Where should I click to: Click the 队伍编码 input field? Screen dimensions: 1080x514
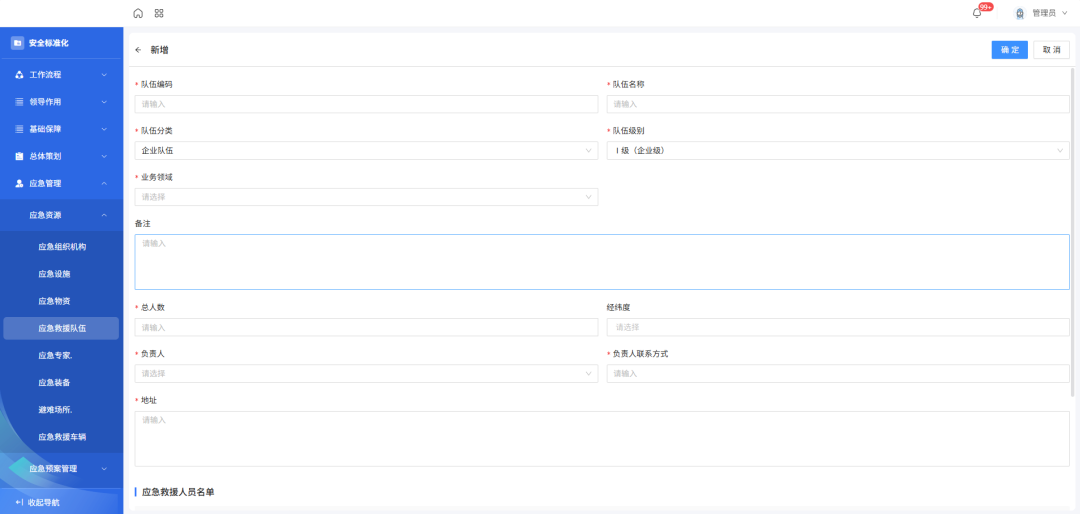(366, 104)
